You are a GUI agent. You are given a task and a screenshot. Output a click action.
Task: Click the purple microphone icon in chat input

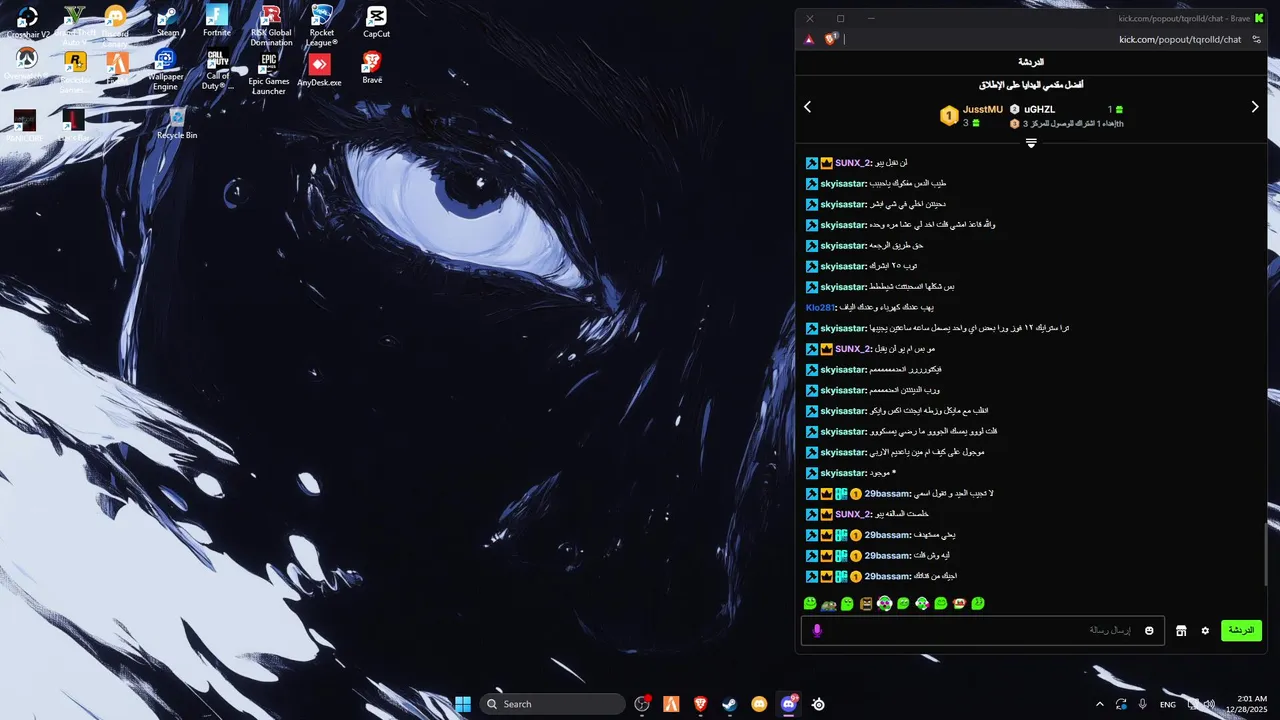[x=817, y=631]
